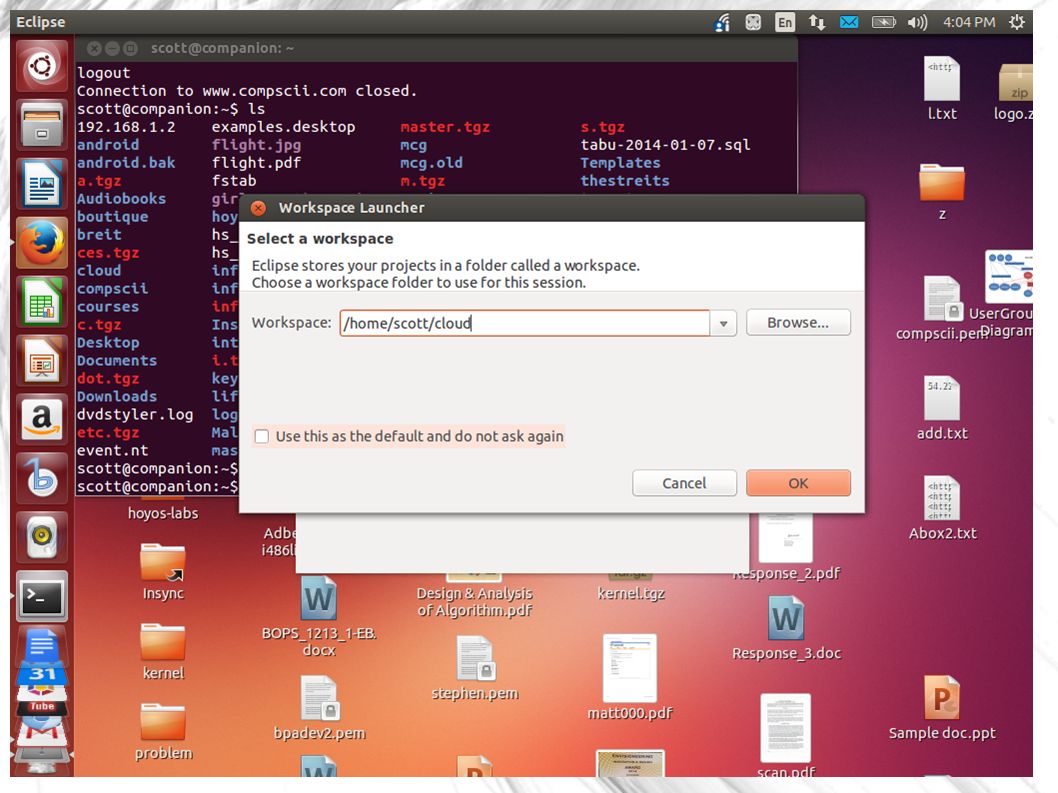Click 'tabu-2014-01-07.sql' in terminal listing

pyautogui.click(x=665, y=144)
